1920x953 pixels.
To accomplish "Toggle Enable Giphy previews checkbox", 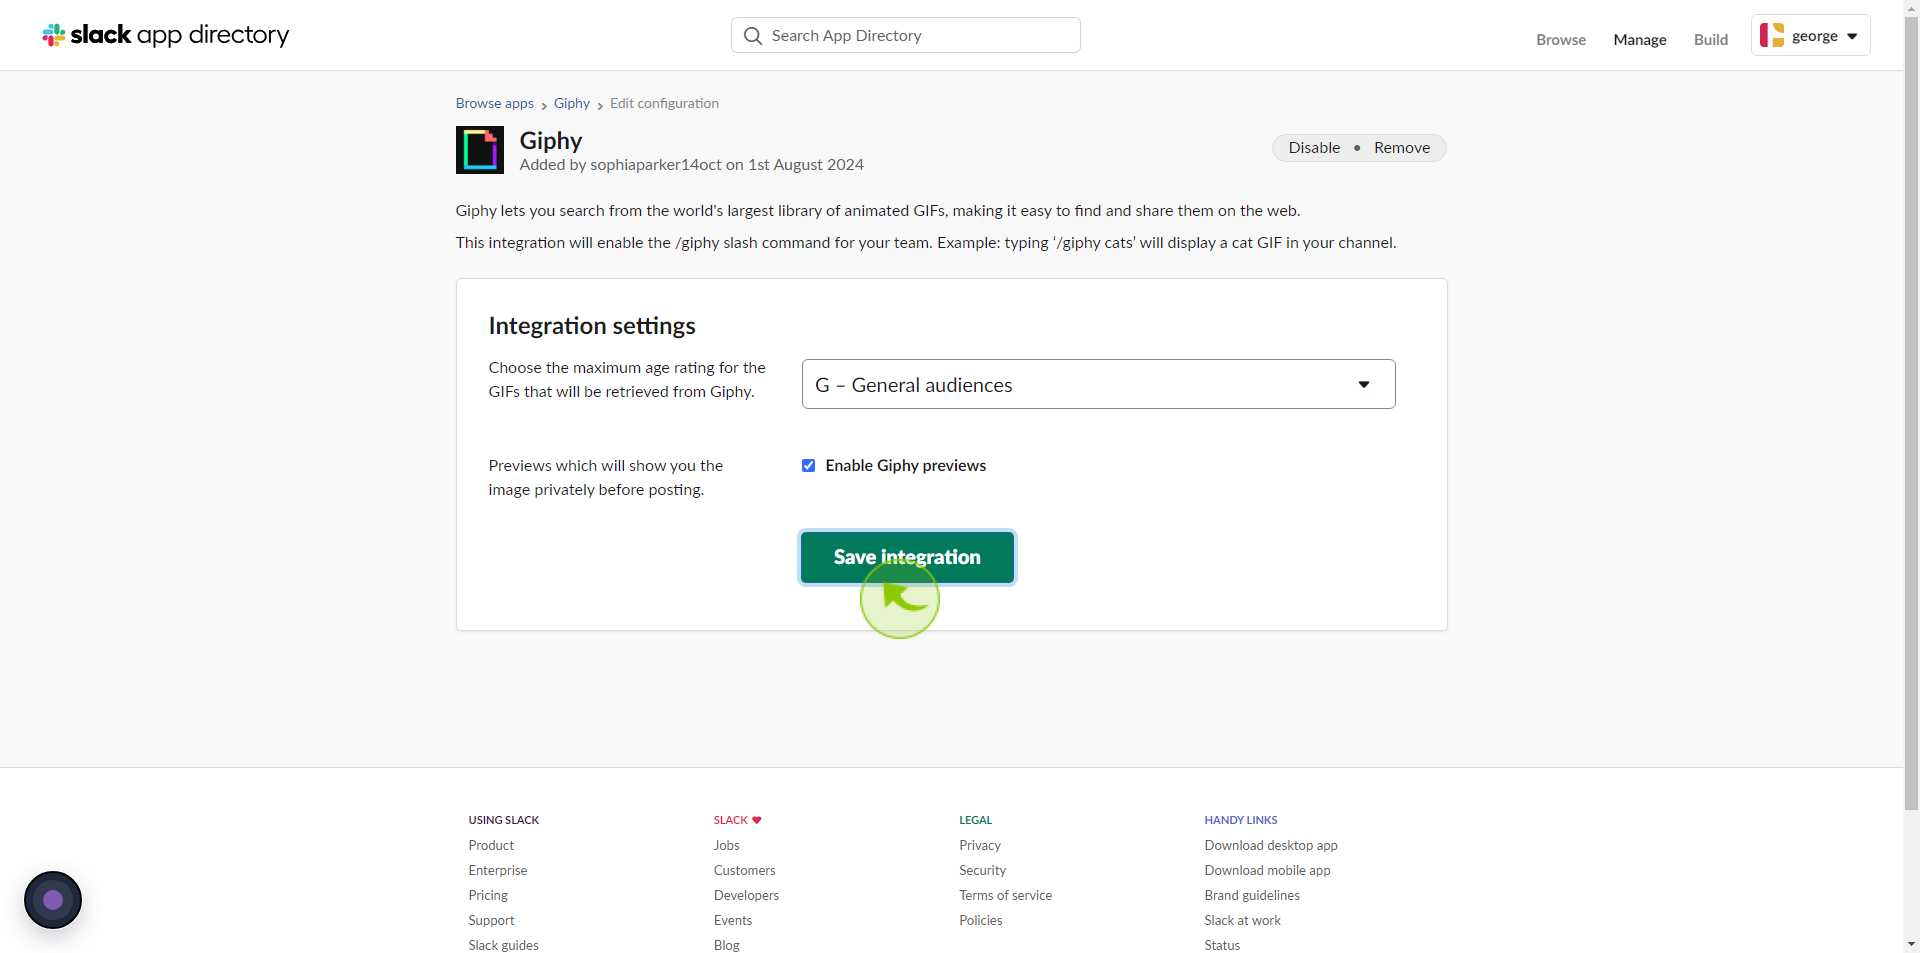I will click(808, 466).
